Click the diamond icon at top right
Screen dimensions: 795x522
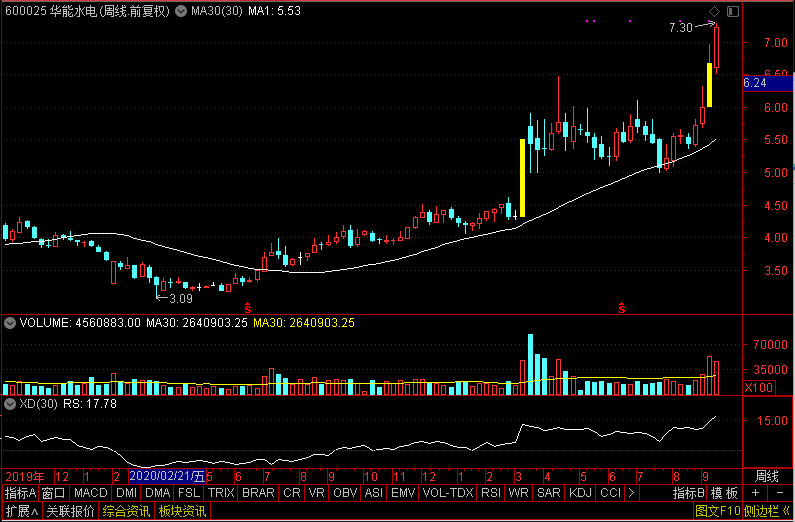[714, 11]
